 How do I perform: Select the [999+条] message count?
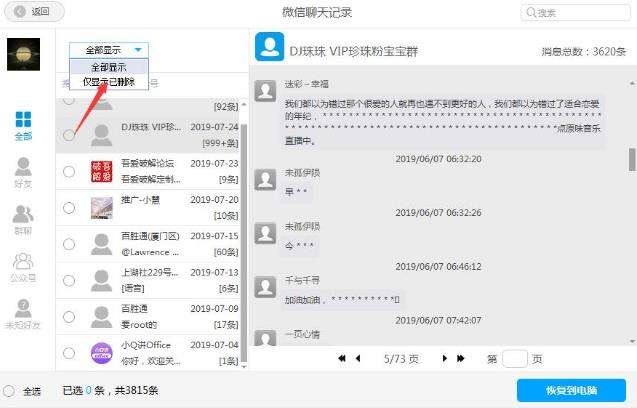coord(220,143)
